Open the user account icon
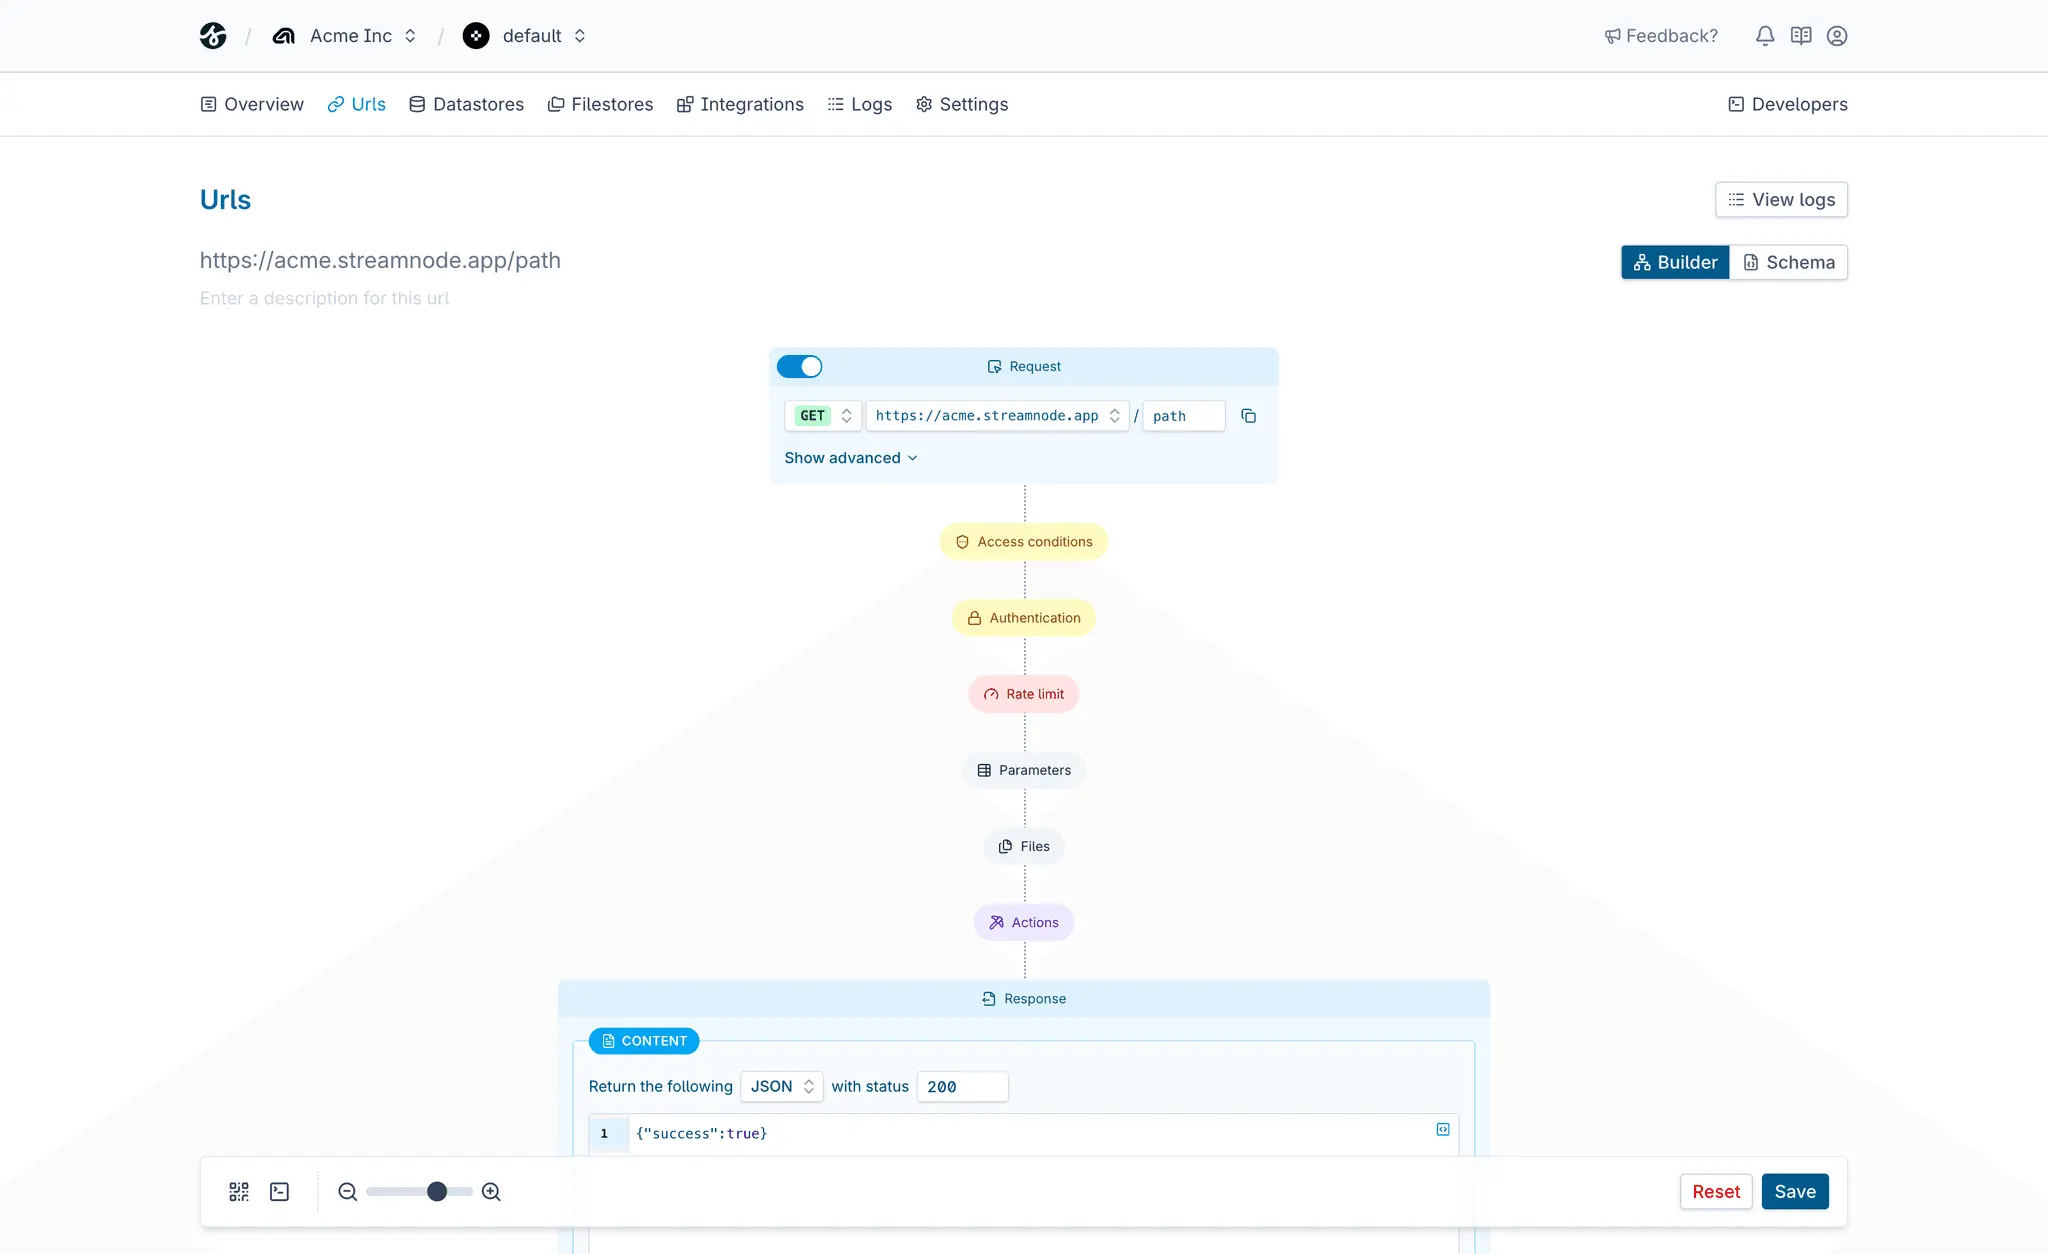The height and width of the screenshot is (1254, 2048). (x=1837, y=36)
